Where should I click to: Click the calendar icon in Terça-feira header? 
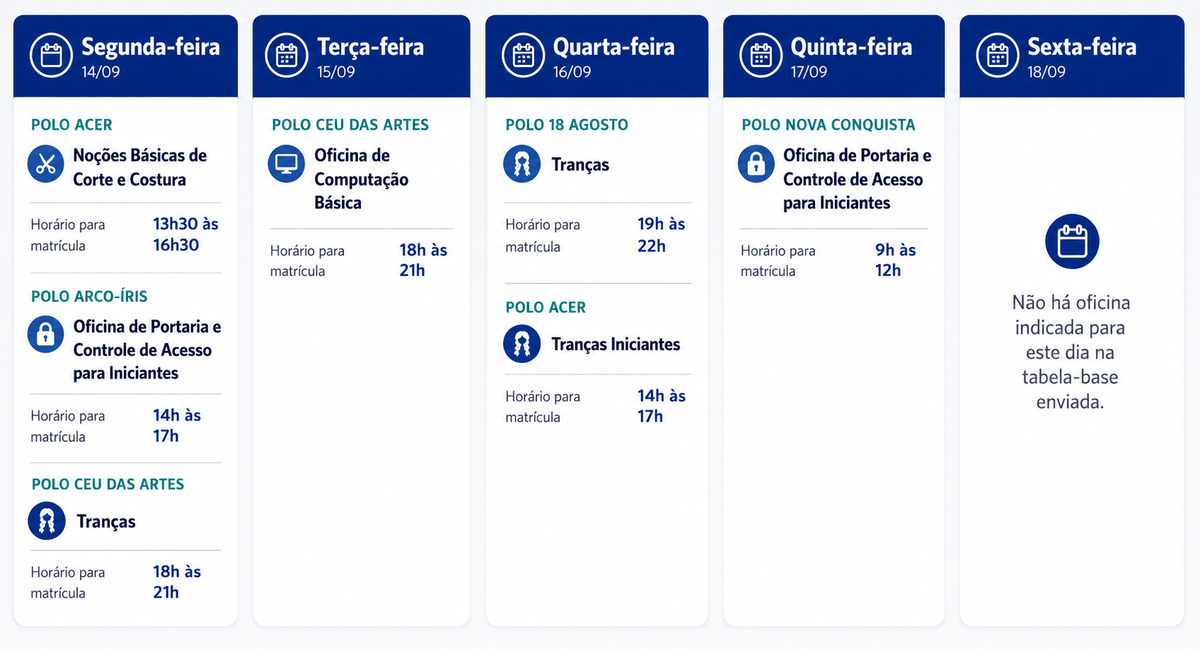(287, 56)
